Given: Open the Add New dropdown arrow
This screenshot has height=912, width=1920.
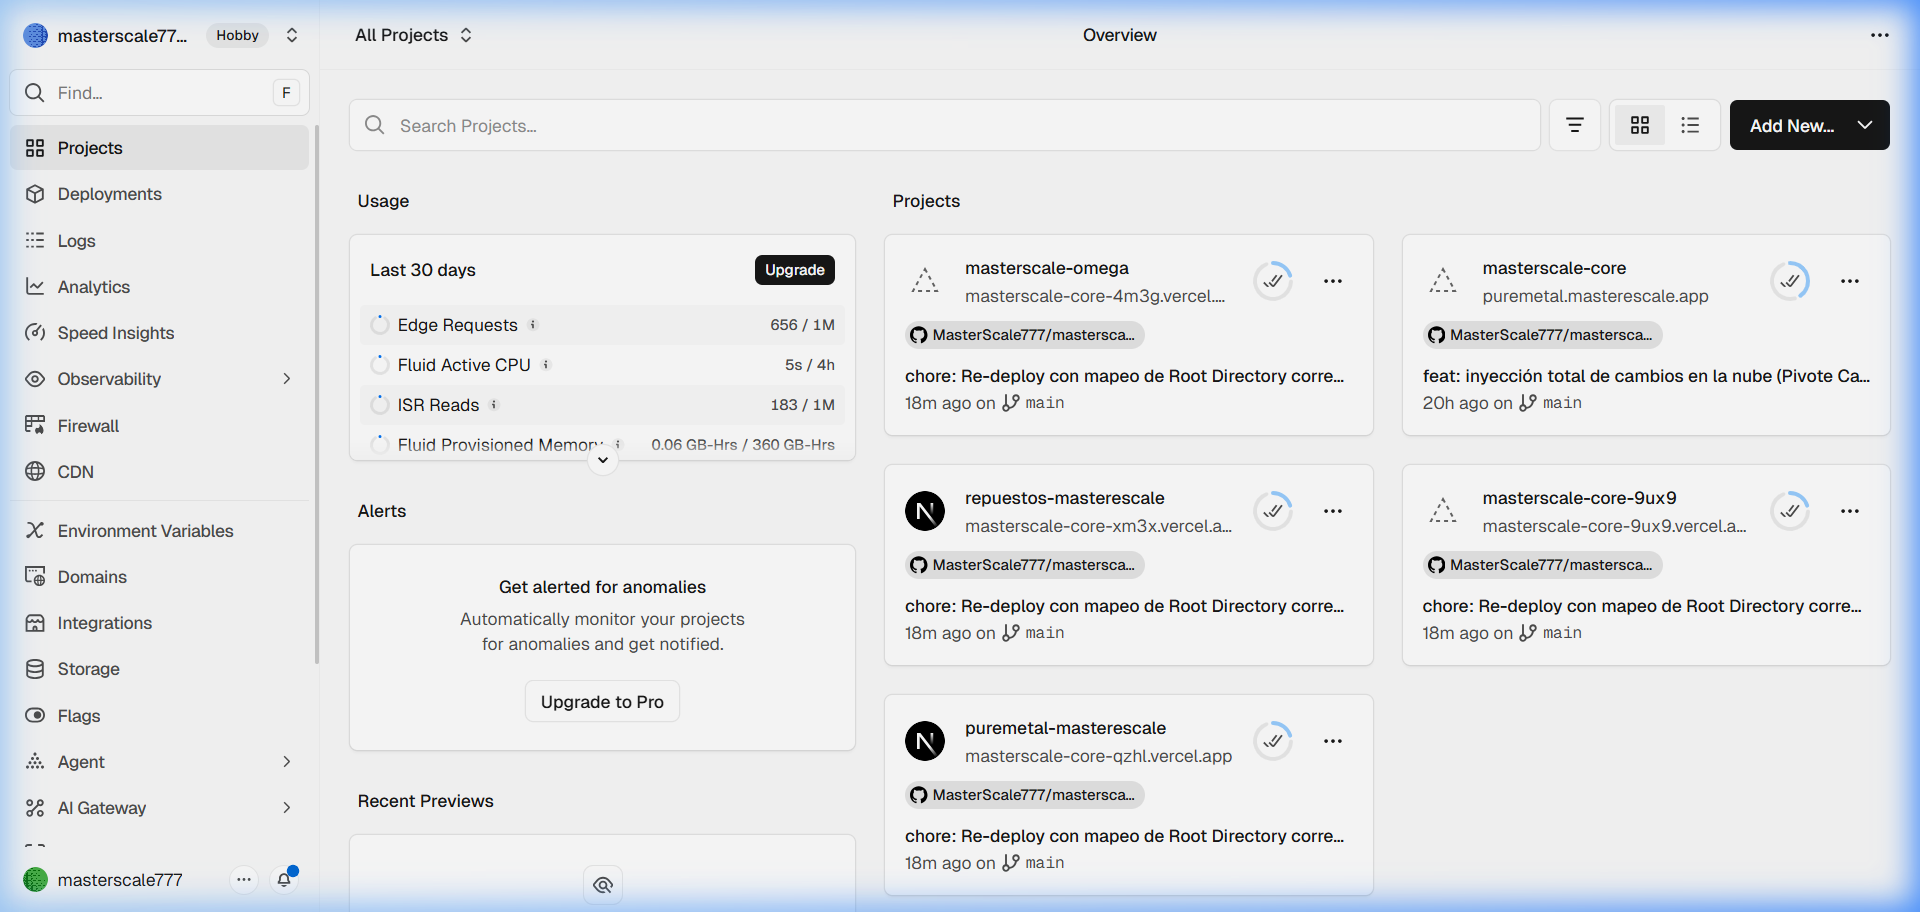Looking at the screenshot, I should pyautogui.click(x=1865, y=125).
